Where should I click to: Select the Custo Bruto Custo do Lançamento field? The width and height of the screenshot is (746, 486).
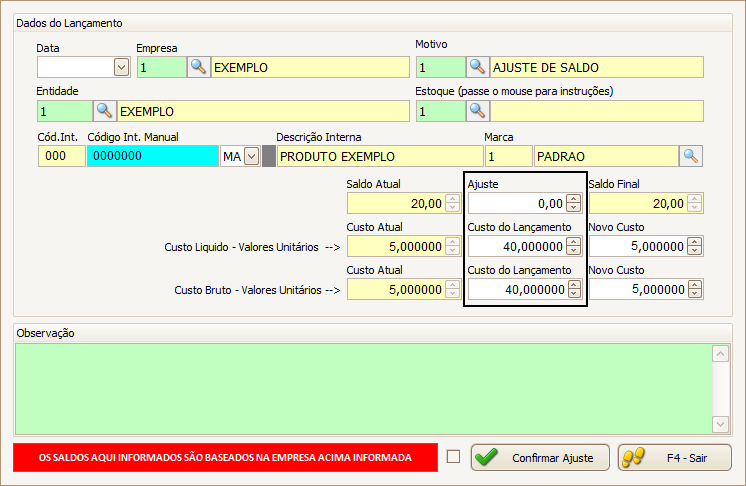pyautogui.click(x=516, y=289)
